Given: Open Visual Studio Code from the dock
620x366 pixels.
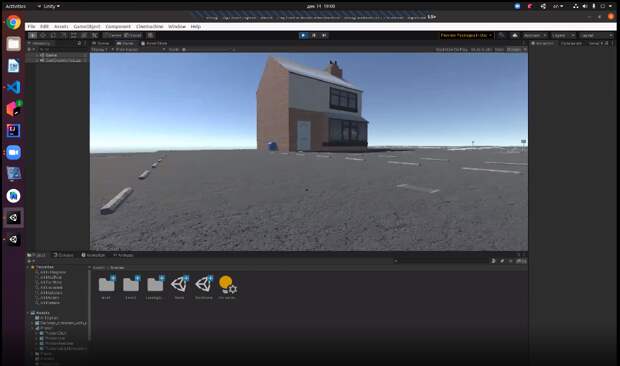Looking at the screenshot, I should click(x=13, y=87).
